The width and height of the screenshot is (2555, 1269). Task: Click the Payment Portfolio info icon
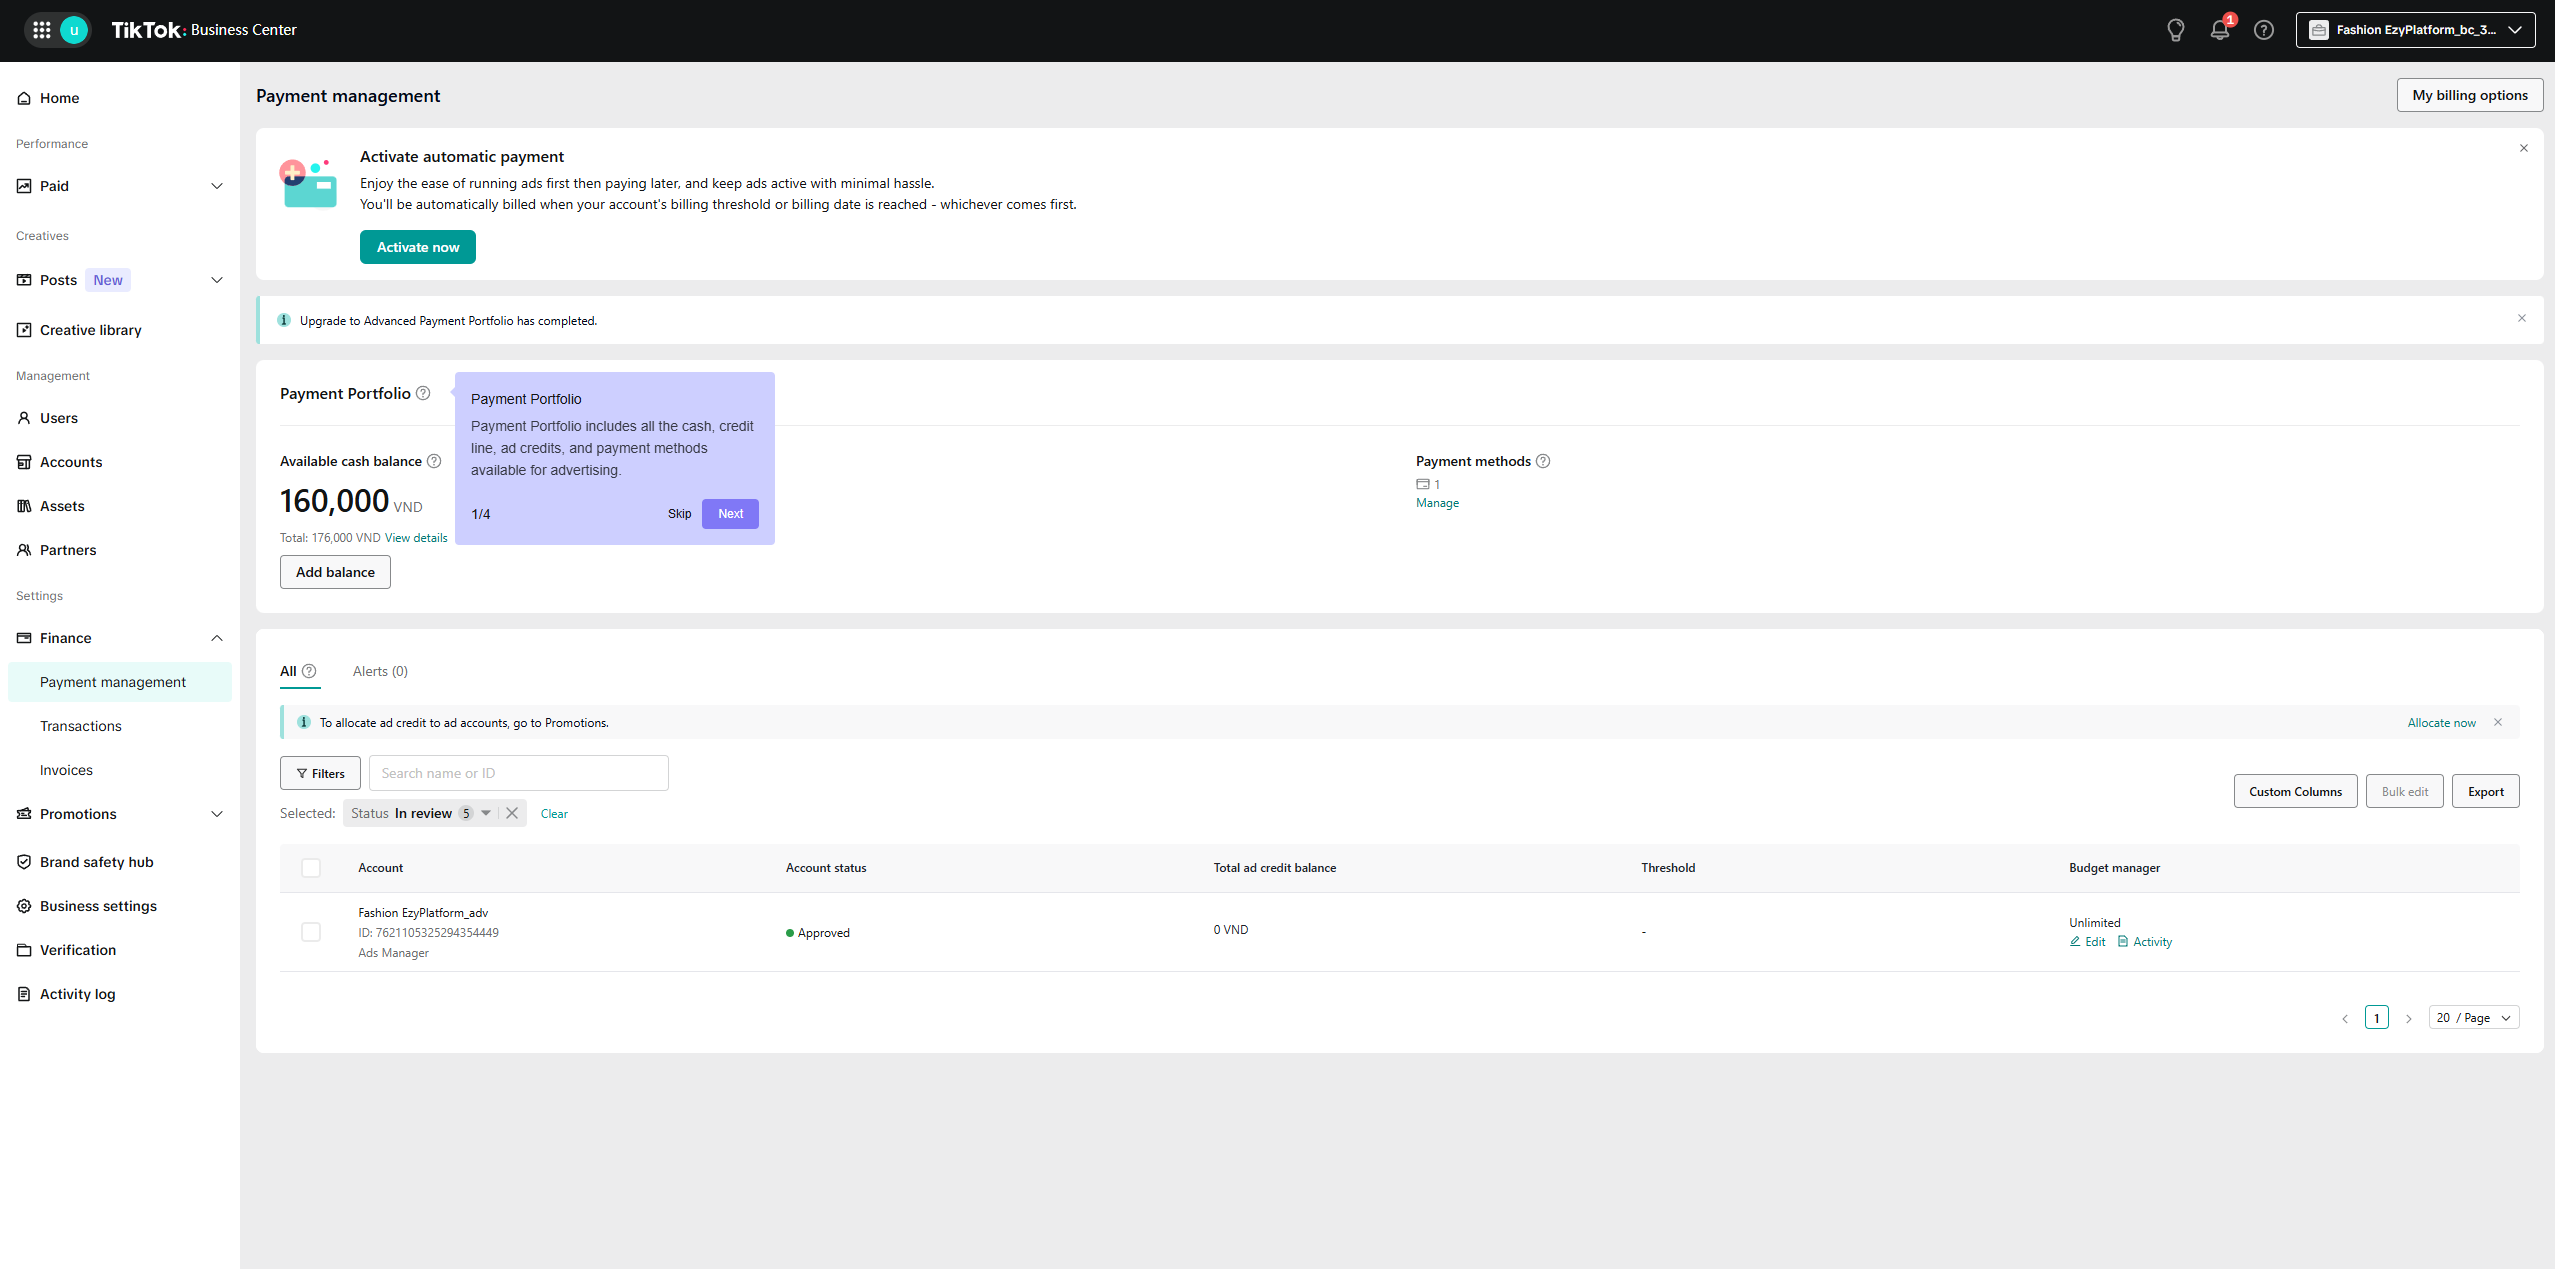pos(423,393)
